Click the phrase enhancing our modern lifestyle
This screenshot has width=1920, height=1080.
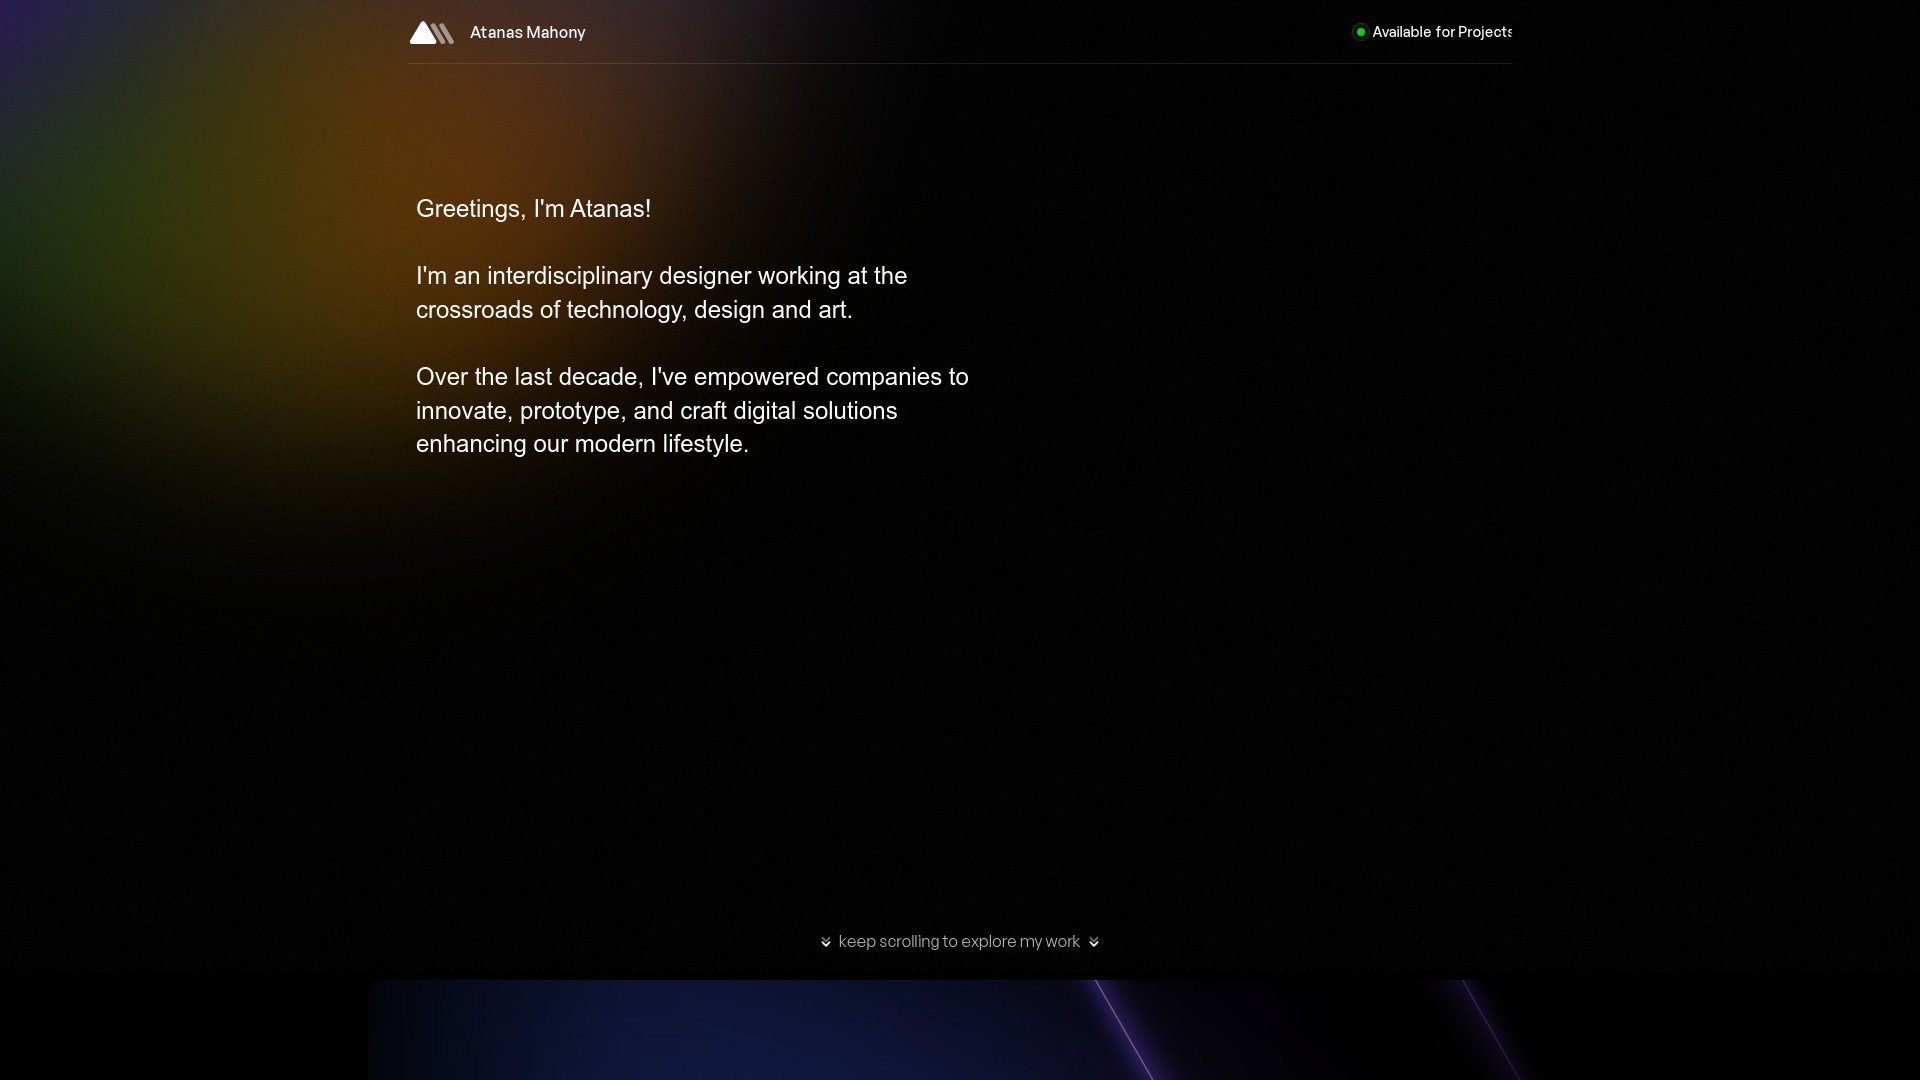(582, 444)
